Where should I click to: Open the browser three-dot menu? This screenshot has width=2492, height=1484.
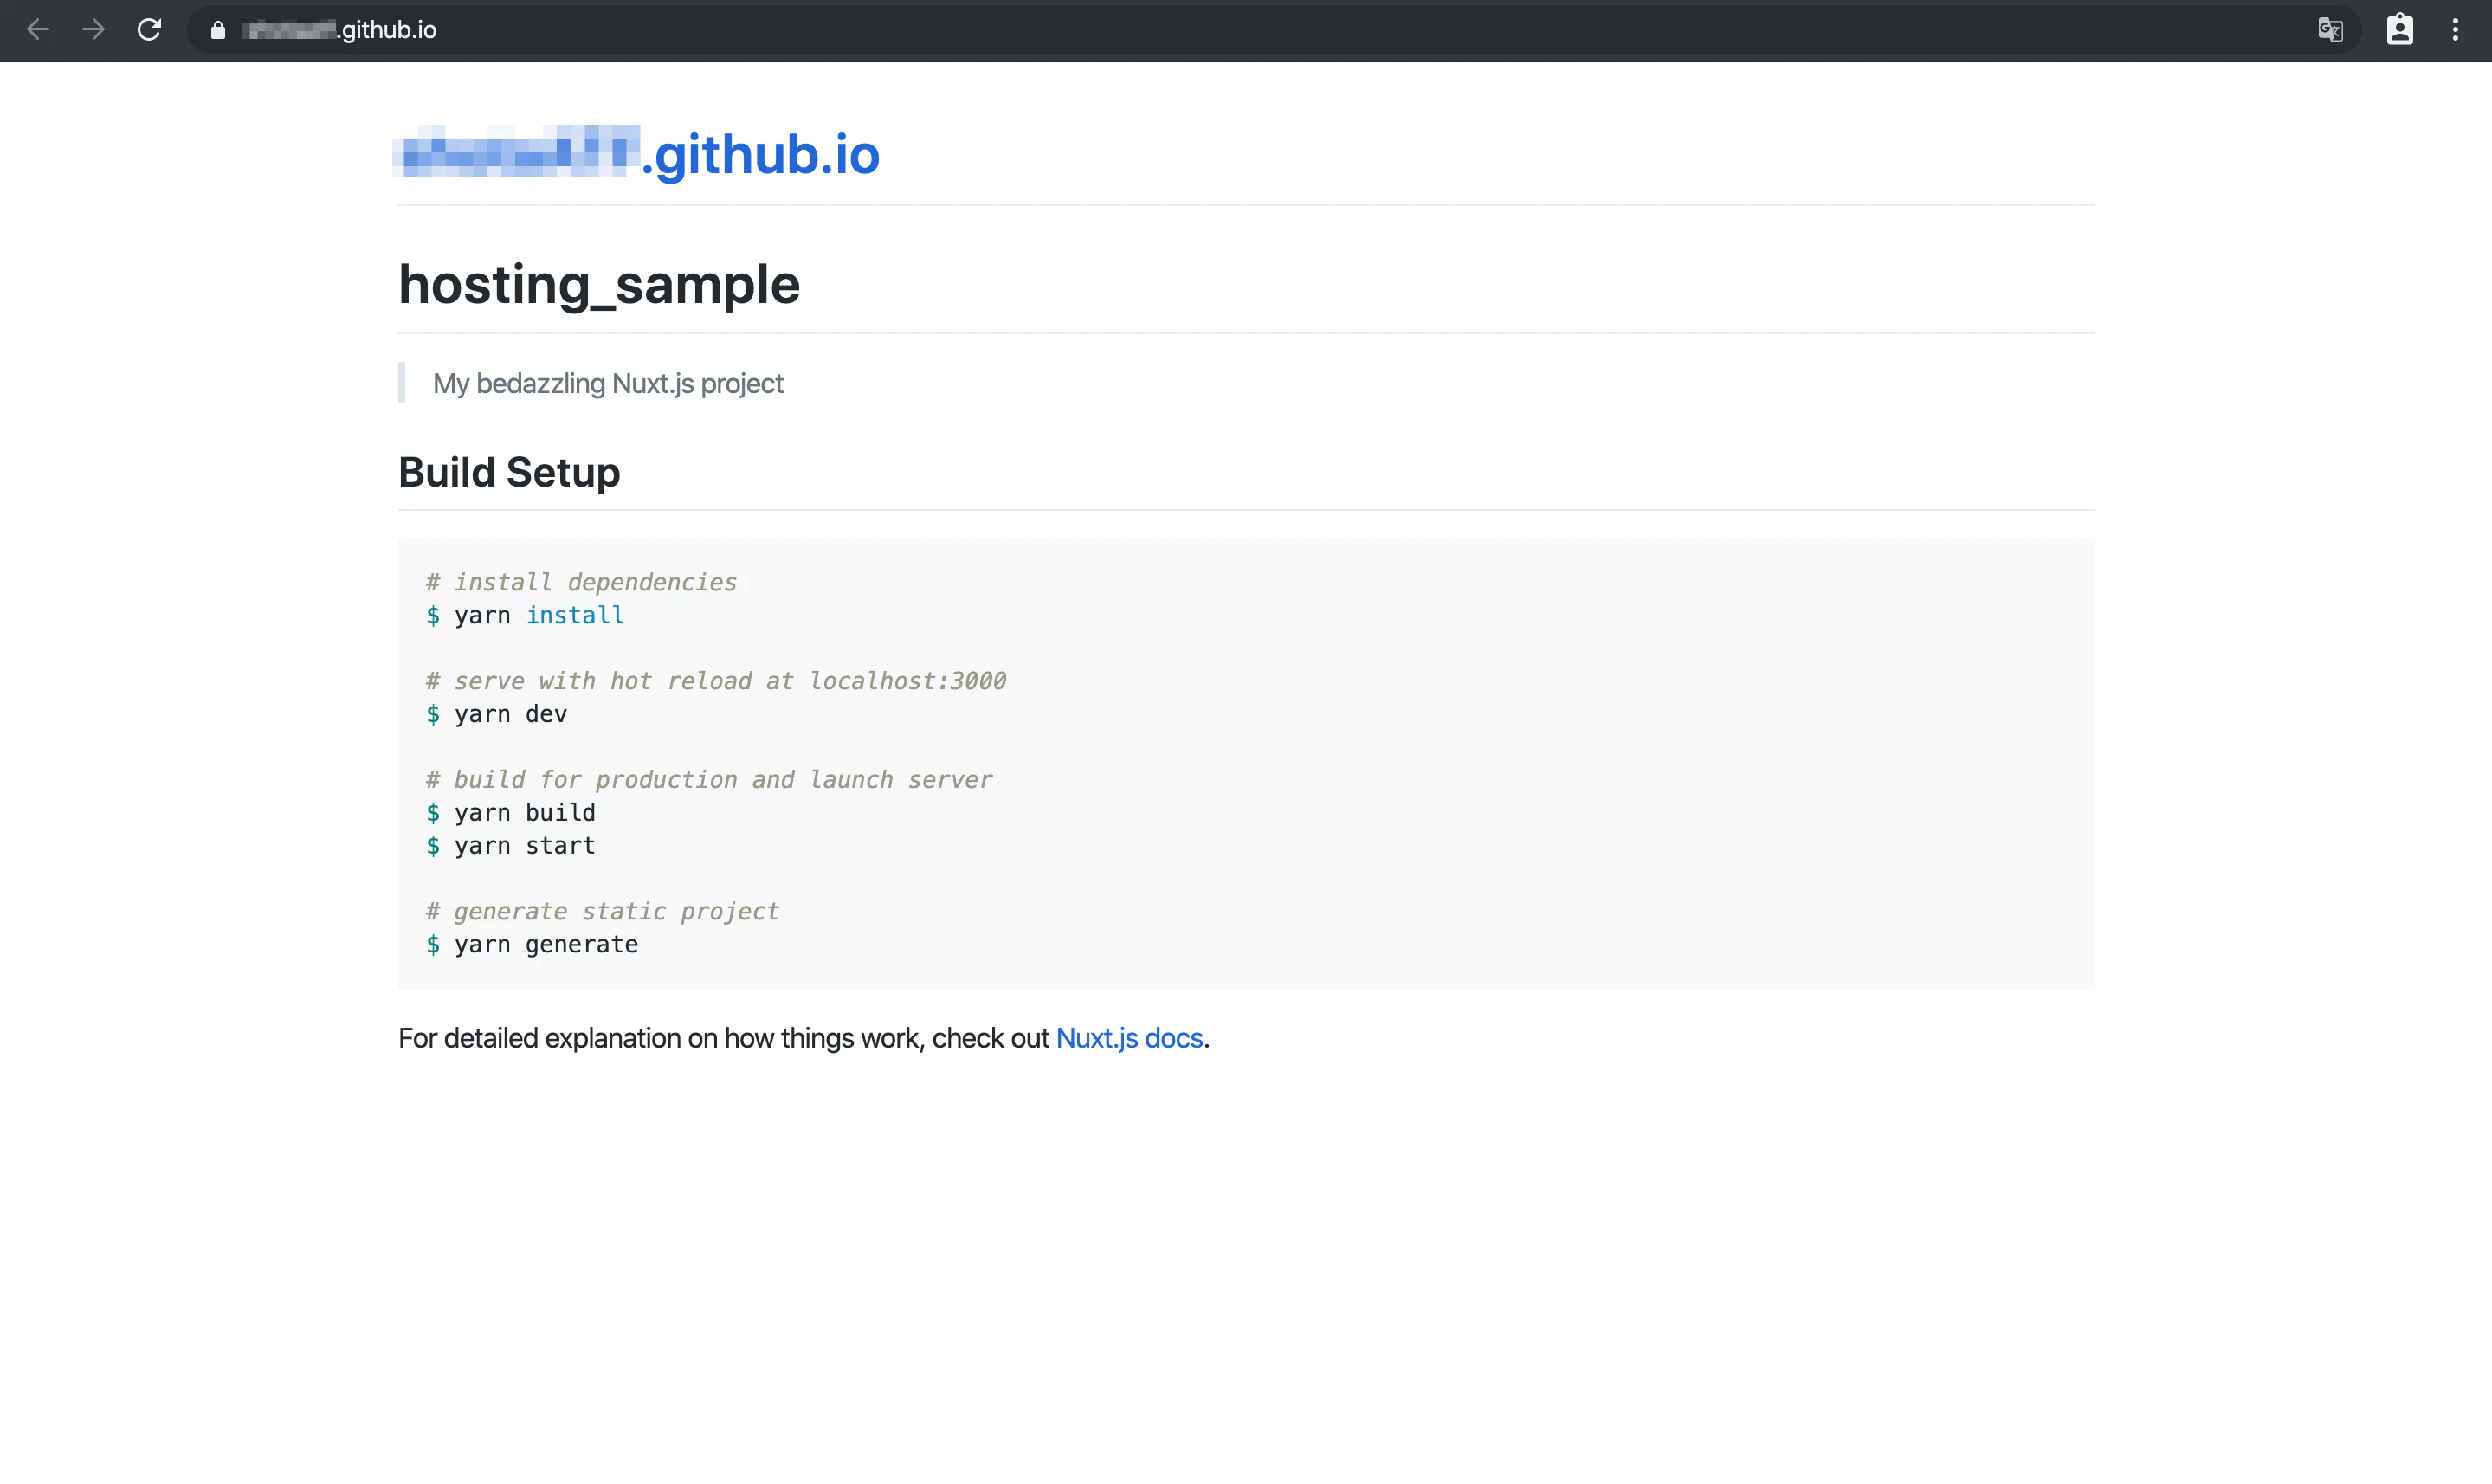click(x=2455, y=30)
